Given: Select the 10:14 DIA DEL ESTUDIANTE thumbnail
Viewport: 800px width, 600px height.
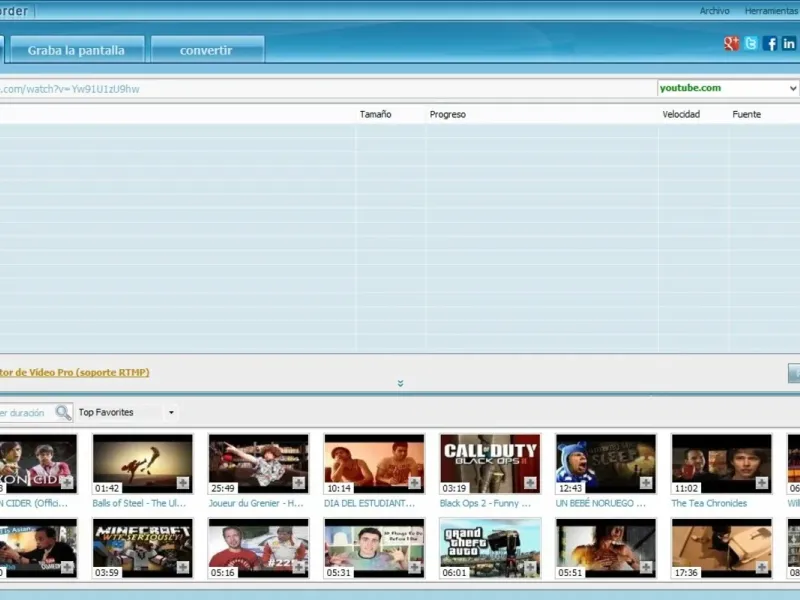Looking at the screenshot, I should coord(374,464).
